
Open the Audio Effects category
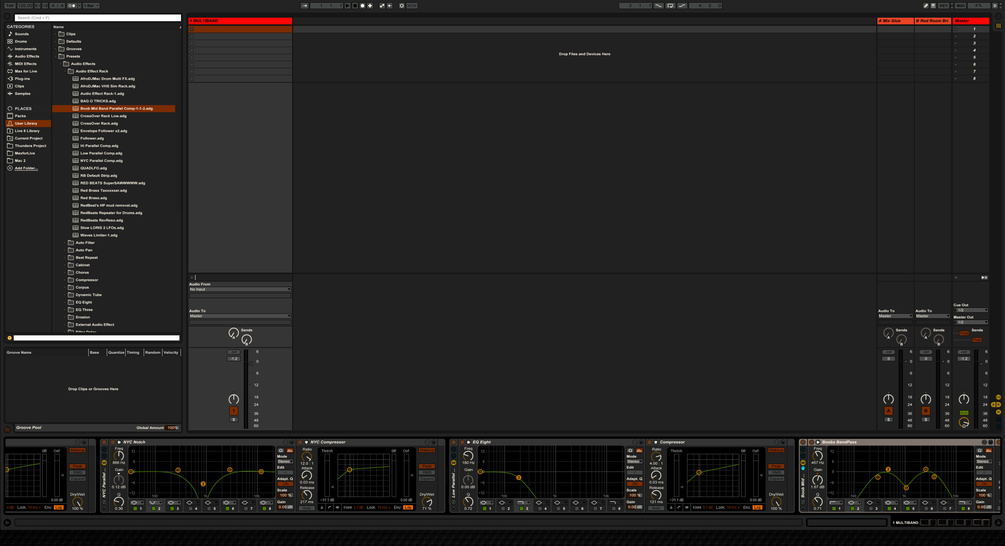26,56
